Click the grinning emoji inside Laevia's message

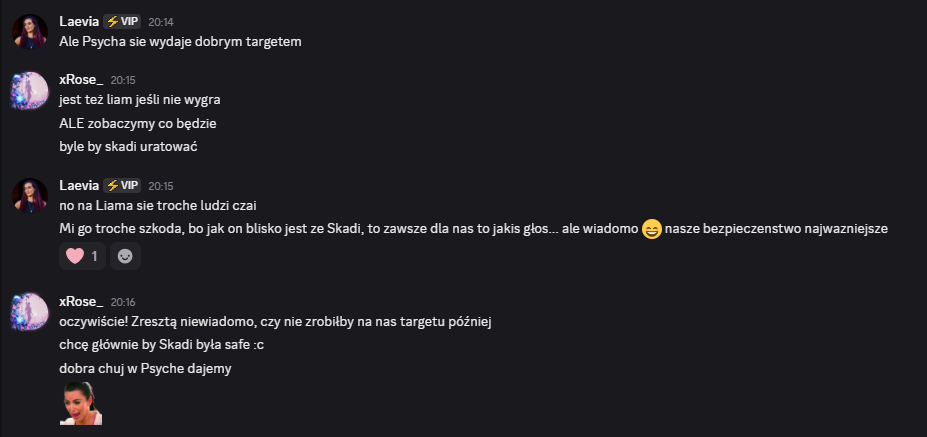point(651,230)
